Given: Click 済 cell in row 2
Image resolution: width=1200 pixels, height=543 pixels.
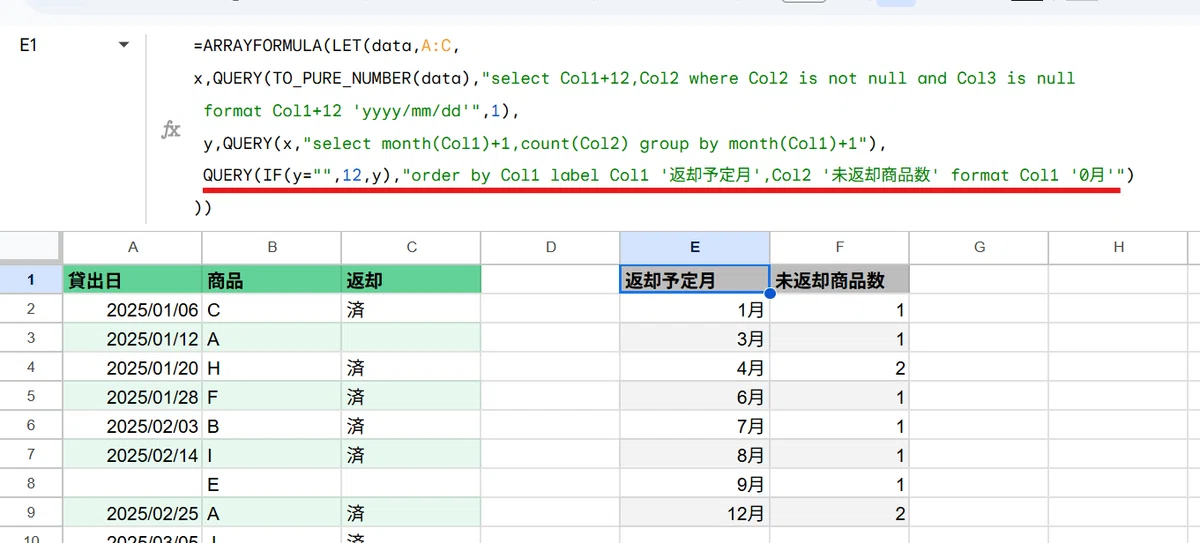Looking at the screenshot, I should point(411,310).
